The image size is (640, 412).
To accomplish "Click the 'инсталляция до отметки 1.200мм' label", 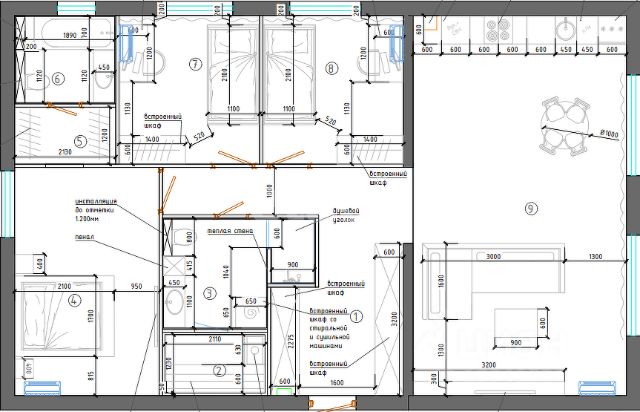I will tap(96, 210).
